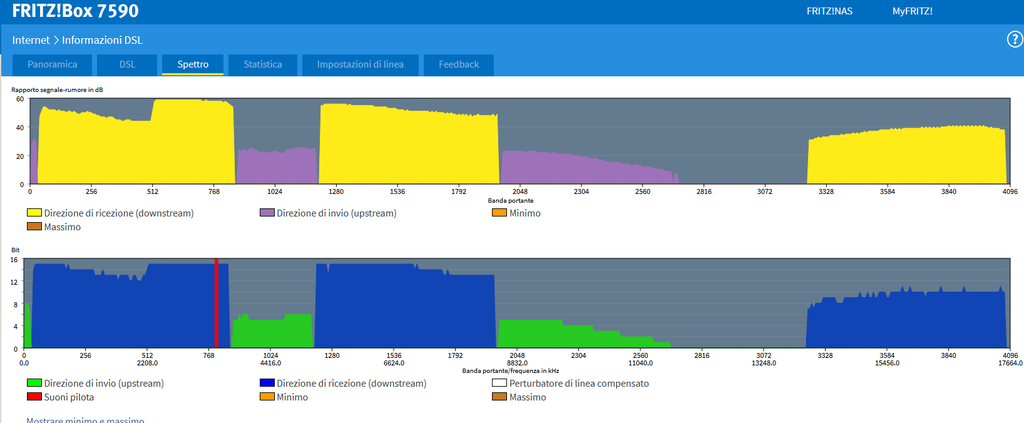1024x423 pixels.
Task: Click blue downstream swatch in bit legend
Action: (267, 383)
